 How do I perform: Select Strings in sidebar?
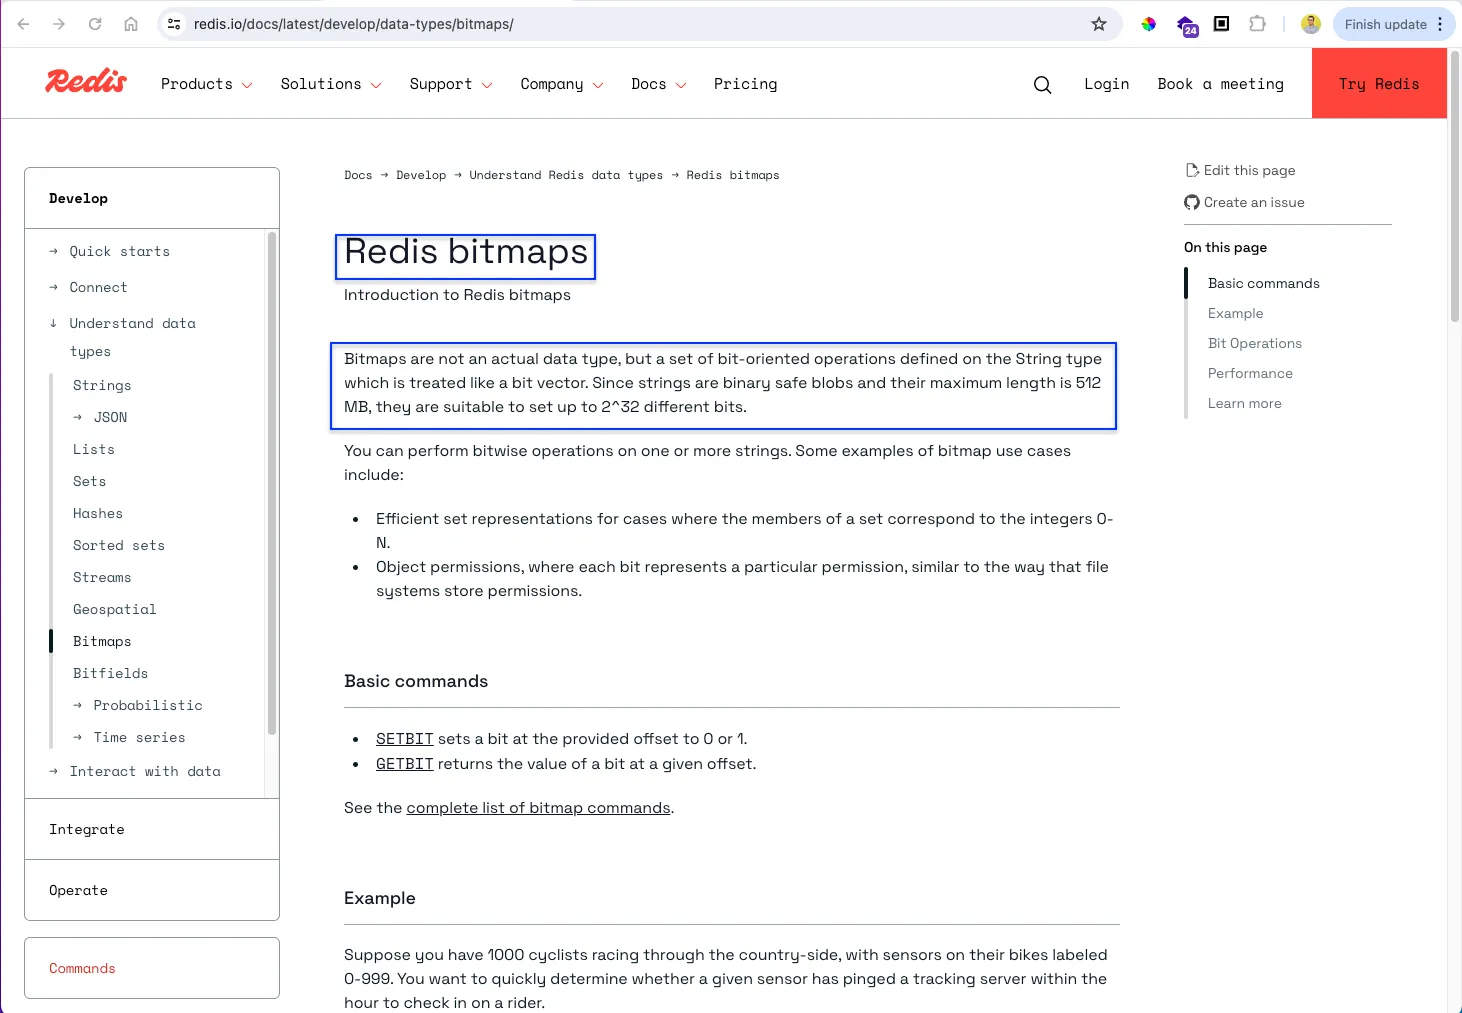[x=102, y=385]
